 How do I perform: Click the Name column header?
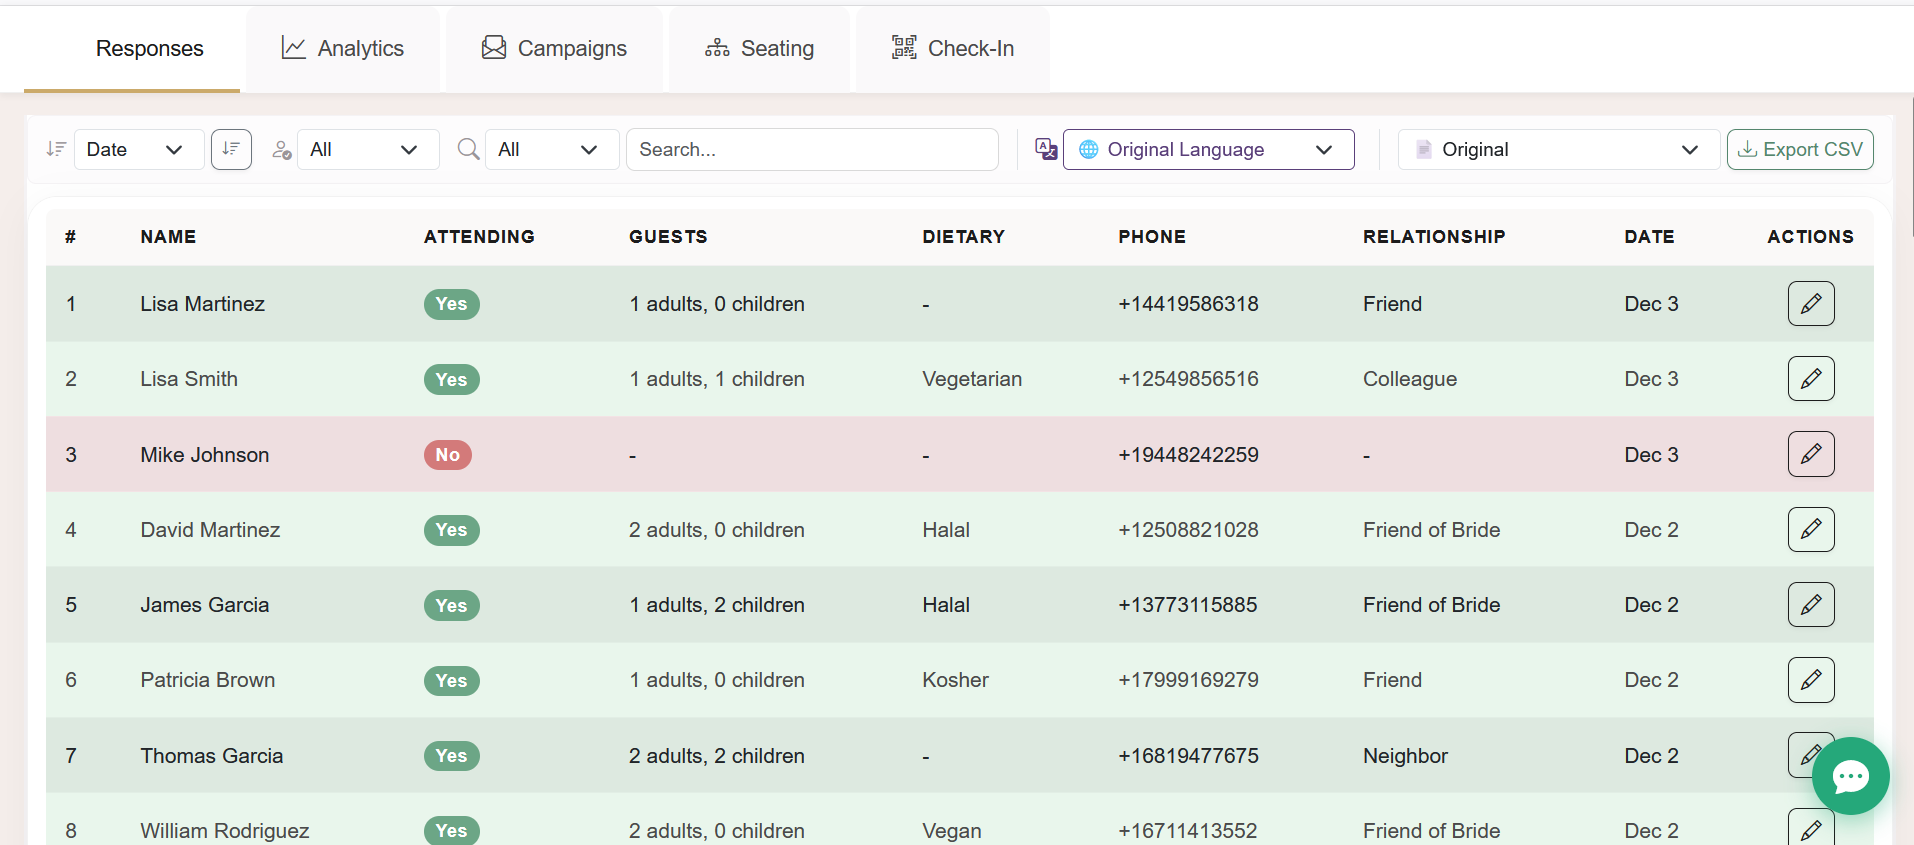pyautogui.click(x=168, y=237)
